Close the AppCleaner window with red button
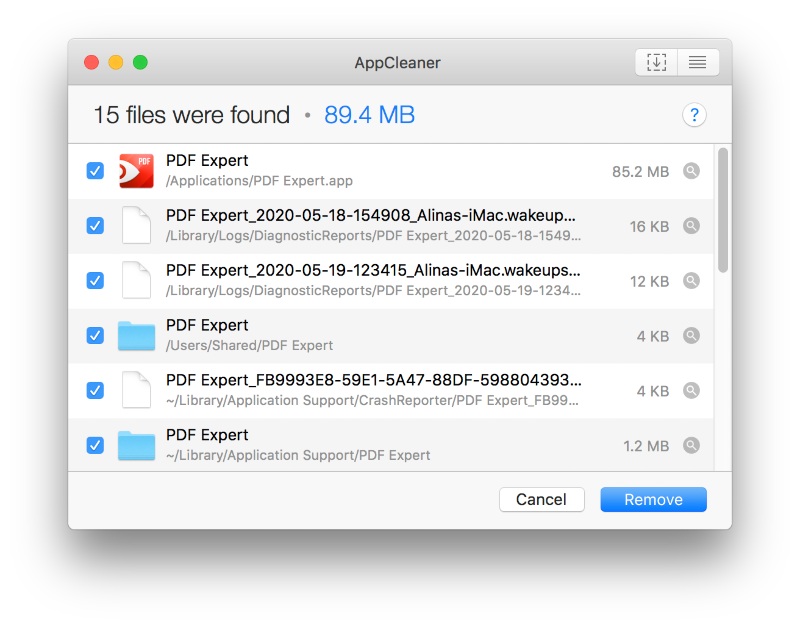 pyautogui.click(x=91, y=62)
